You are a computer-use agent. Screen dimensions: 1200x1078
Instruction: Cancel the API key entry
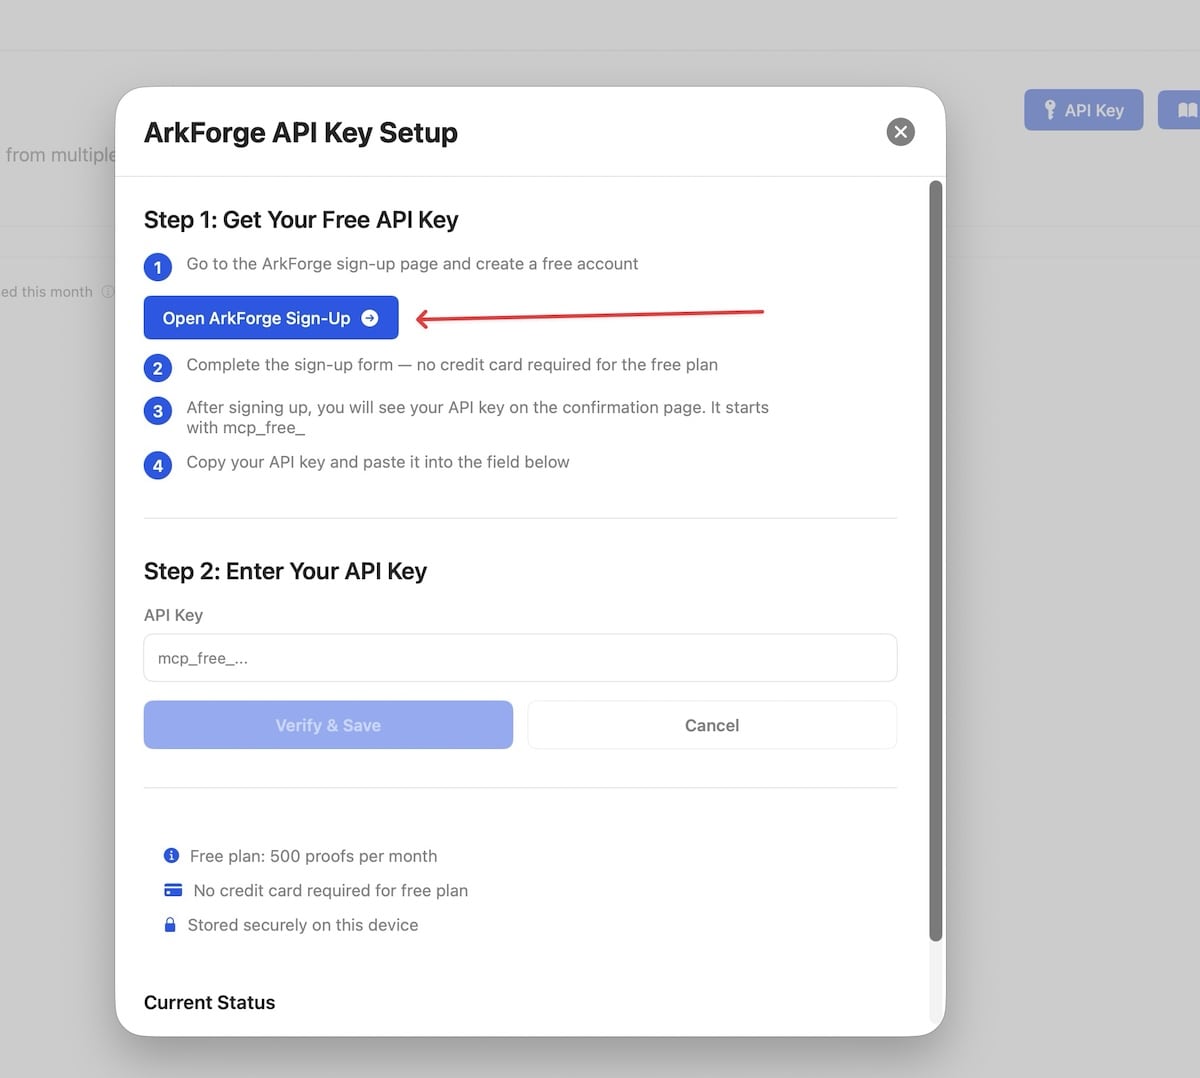[711, 725]
